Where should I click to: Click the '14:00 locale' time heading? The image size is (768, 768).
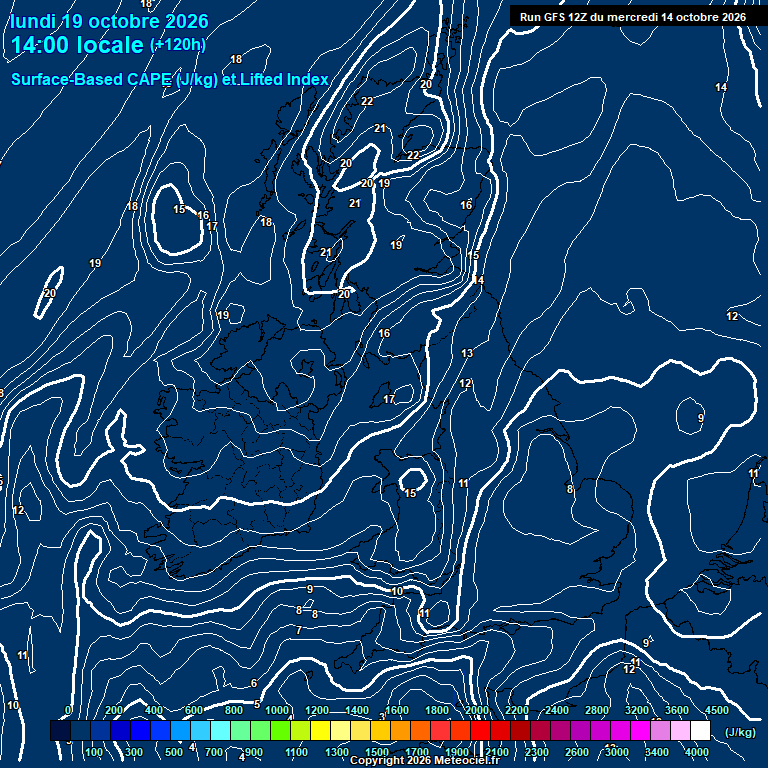pyautogui.click(x=77, y=45)
